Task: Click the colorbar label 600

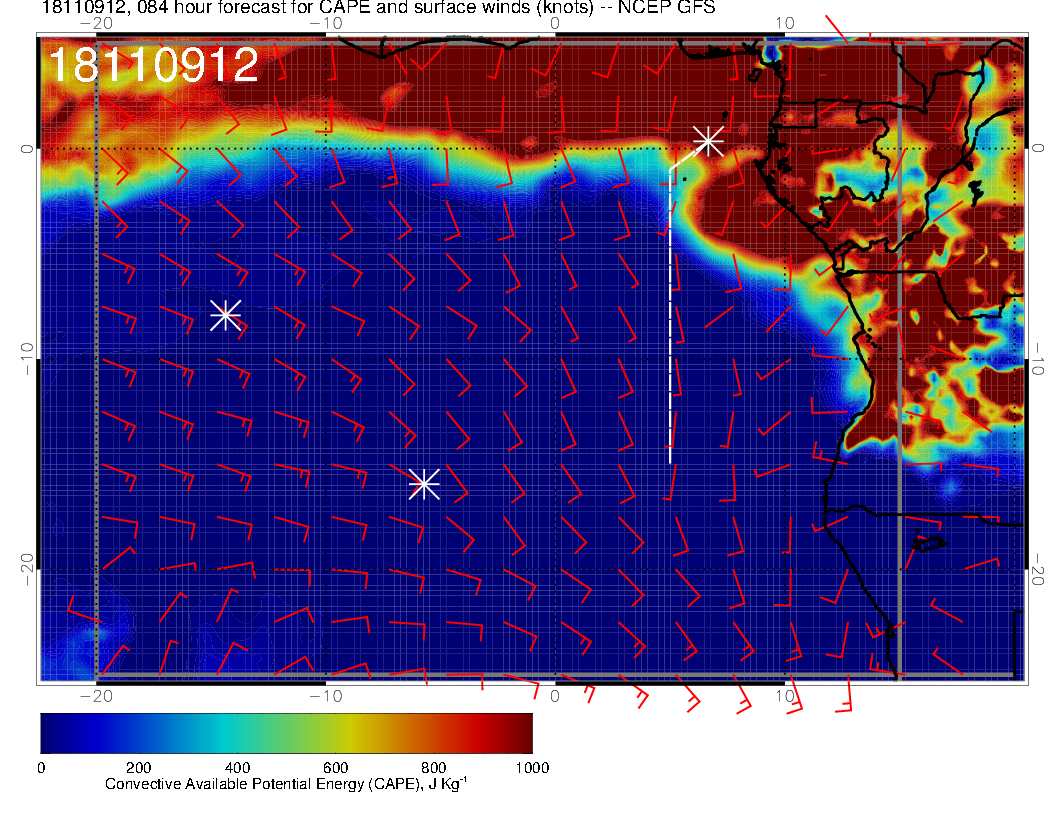Action: [335, 768]
